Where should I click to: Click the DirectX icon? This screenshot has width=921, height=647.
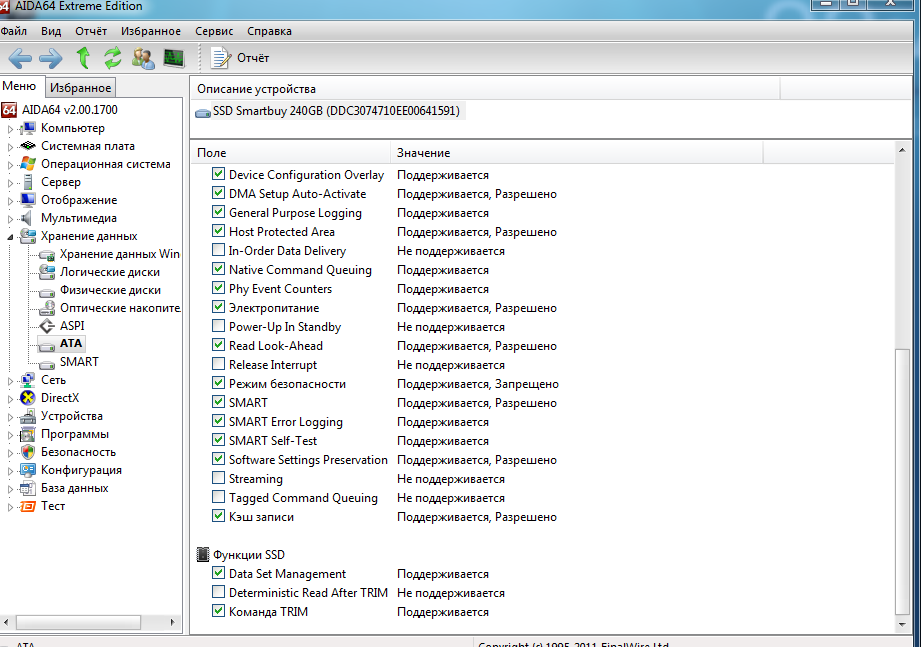[28, 398]
